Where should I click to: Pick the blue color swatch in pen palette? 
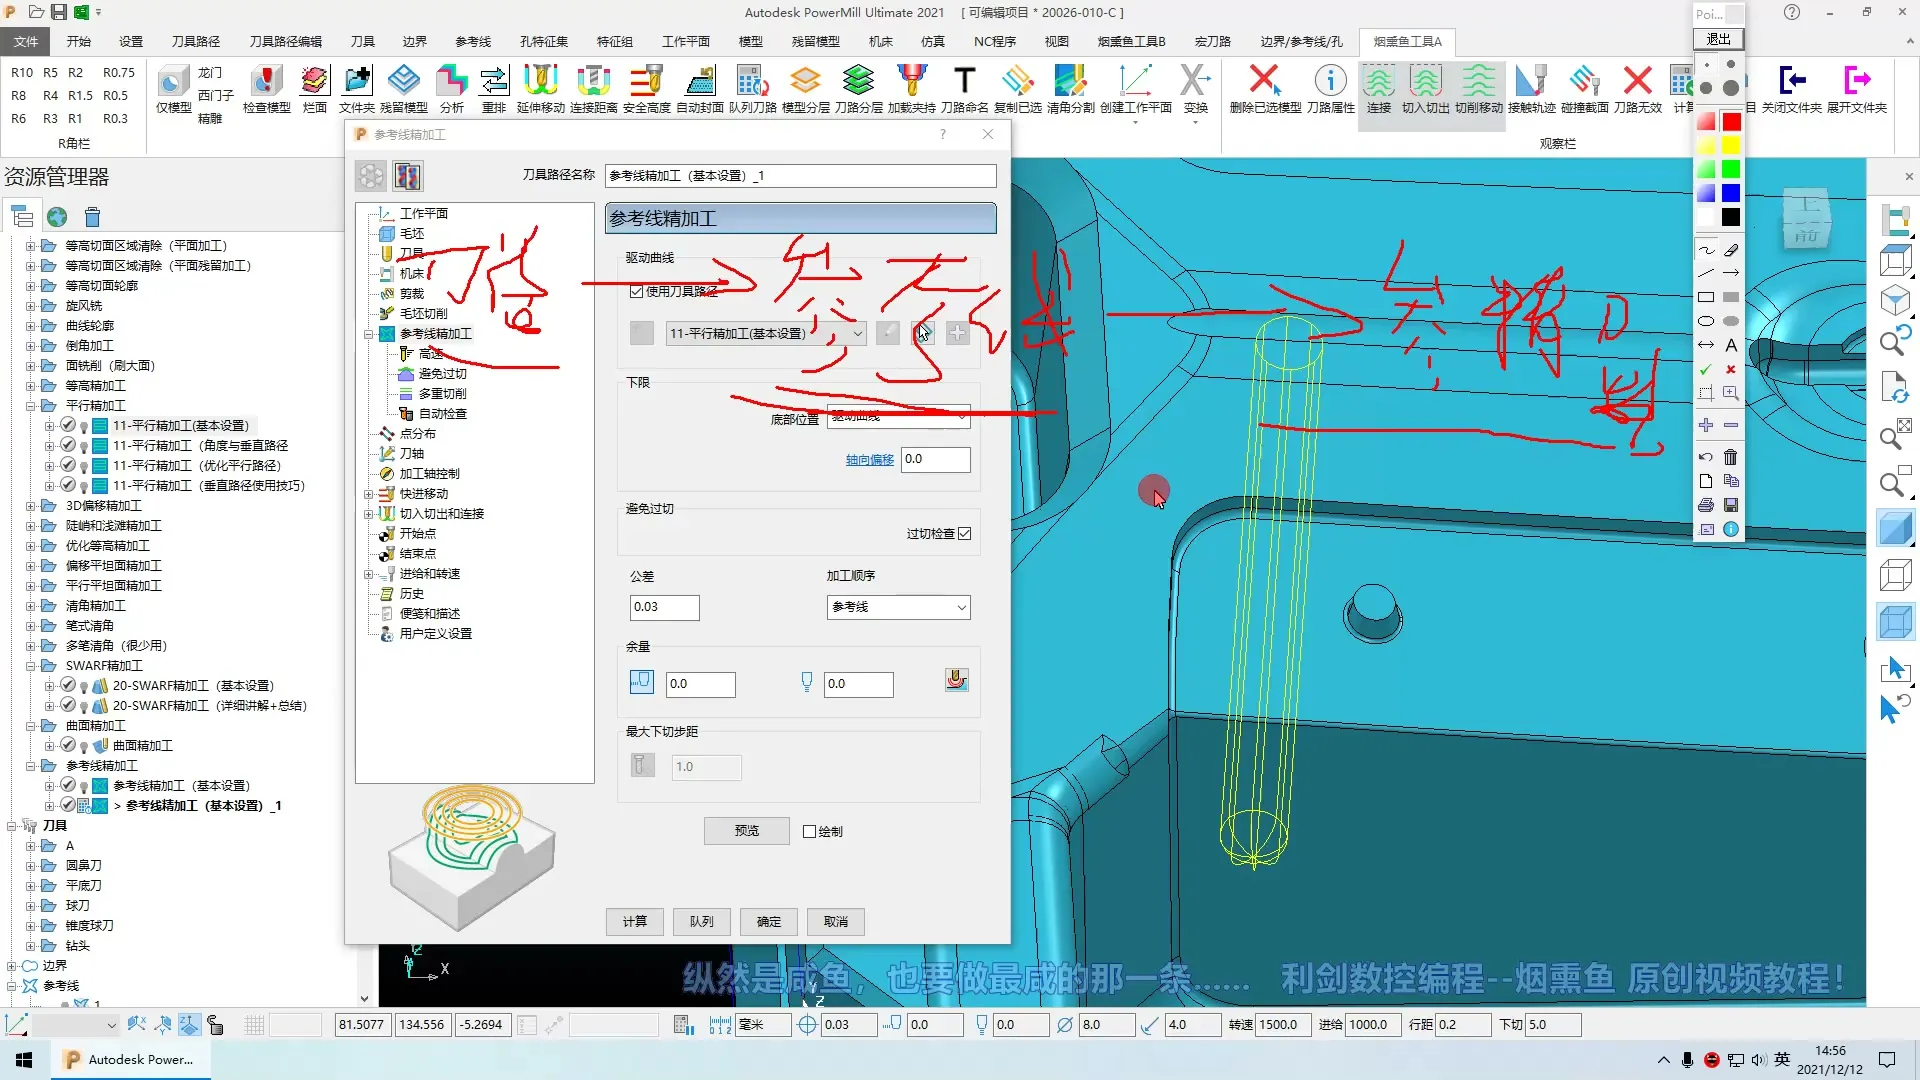tap(1731, 193)
